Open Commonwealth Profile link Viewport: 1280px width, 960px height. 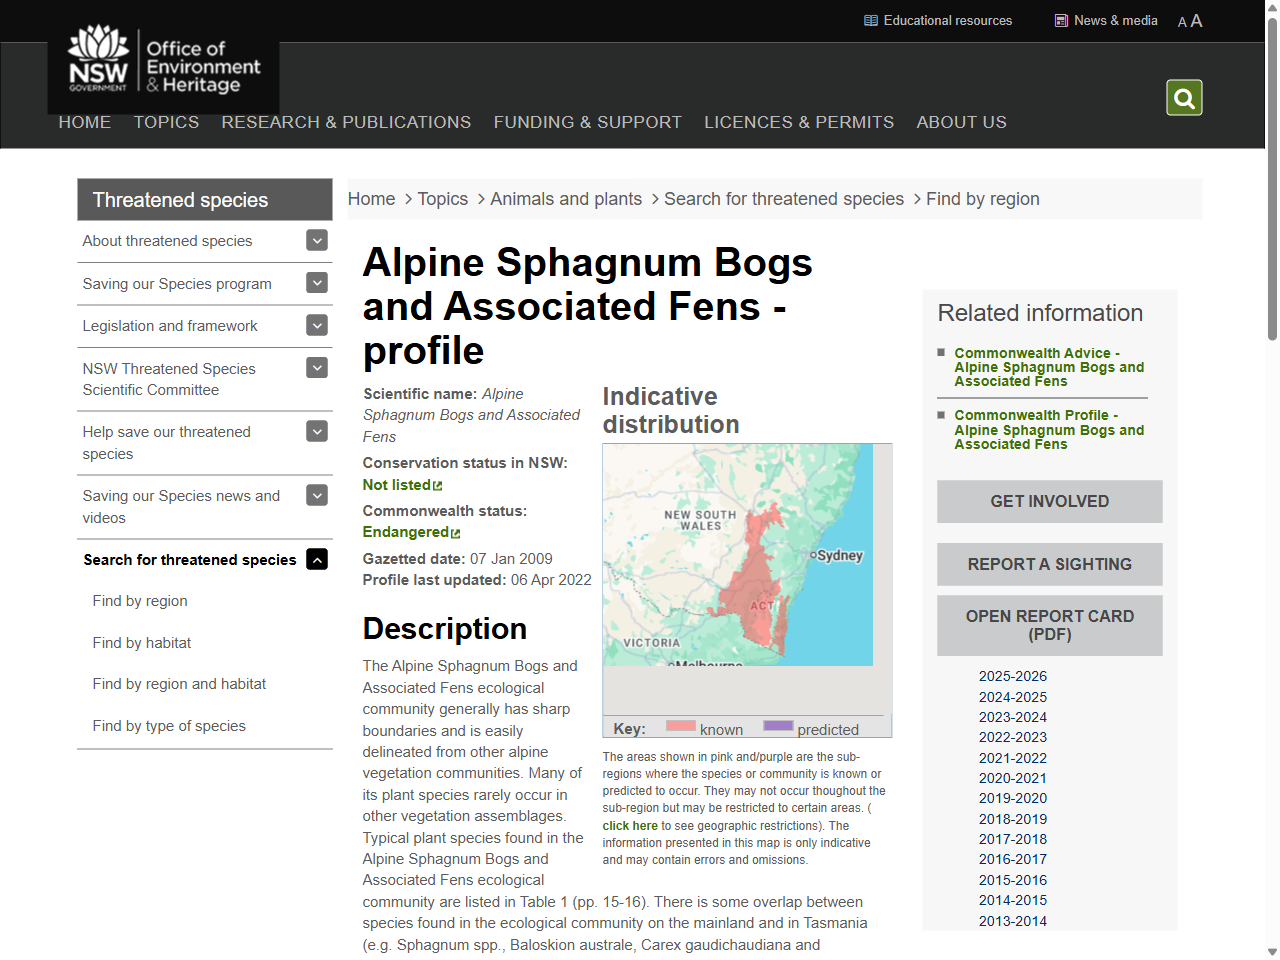coord(1049,430)
